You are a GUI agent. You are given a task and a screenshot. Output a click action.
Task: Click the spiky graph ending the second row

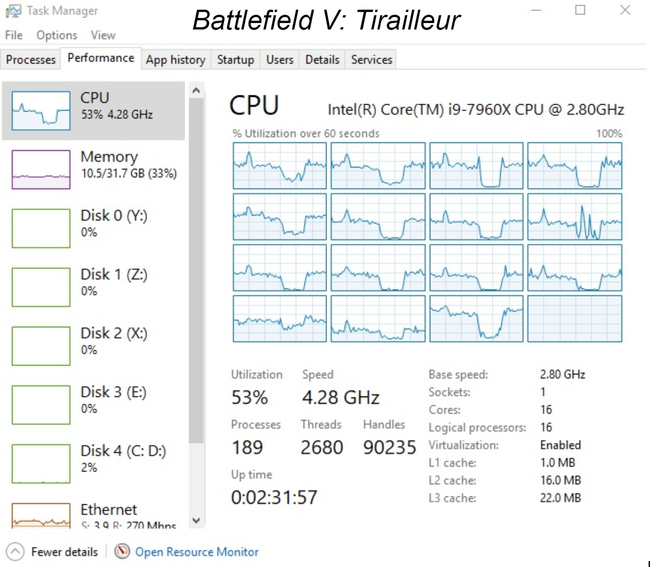point(575,217)
